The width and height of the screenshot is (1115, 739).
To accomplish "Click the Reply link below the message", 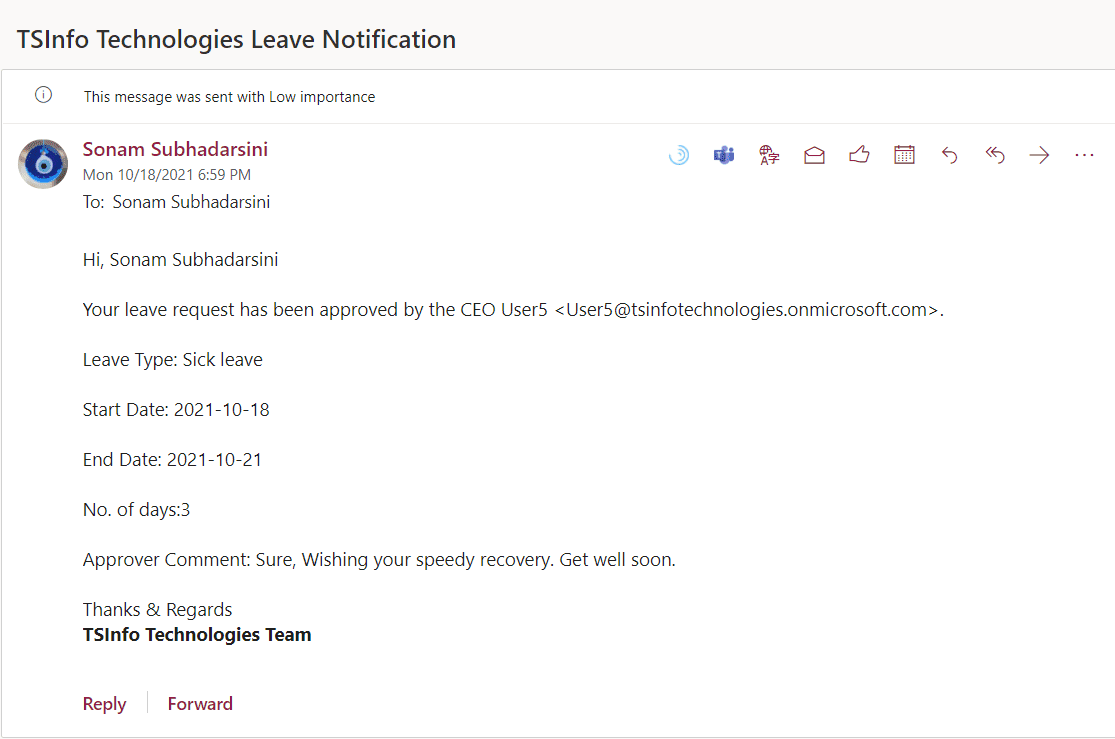I will pyautogui.click(x=104, y=704).
